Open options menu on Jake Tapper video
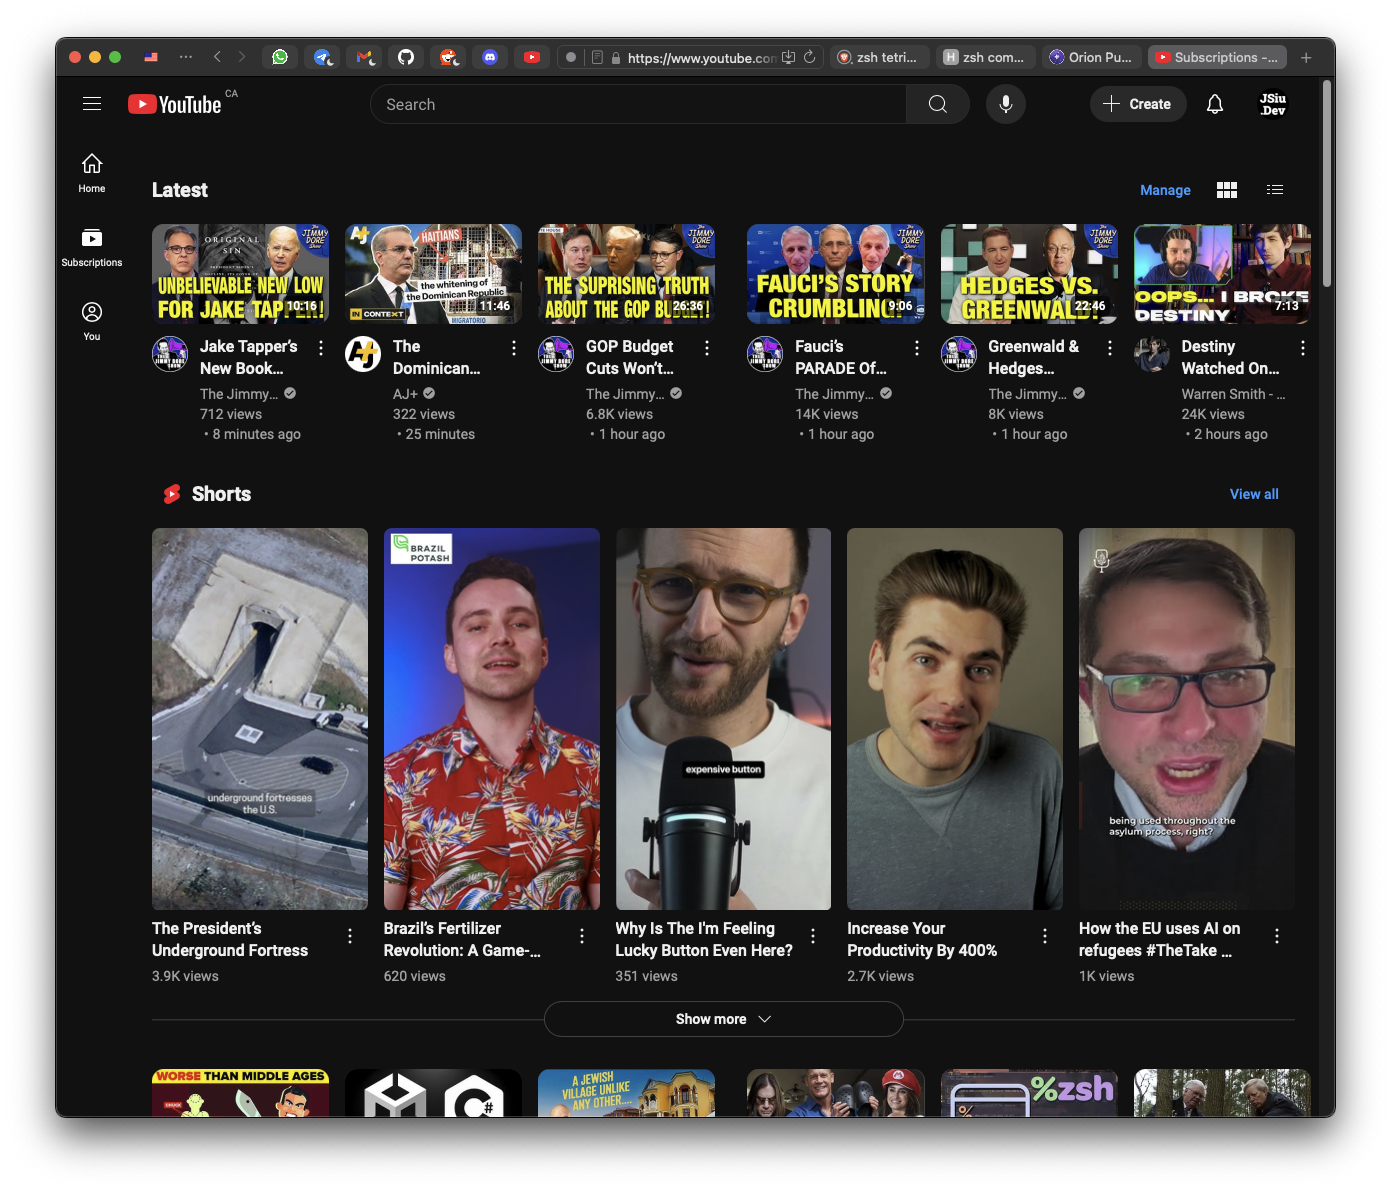Viewport: 1391px width, 1191px height. [x=320, y=347]
